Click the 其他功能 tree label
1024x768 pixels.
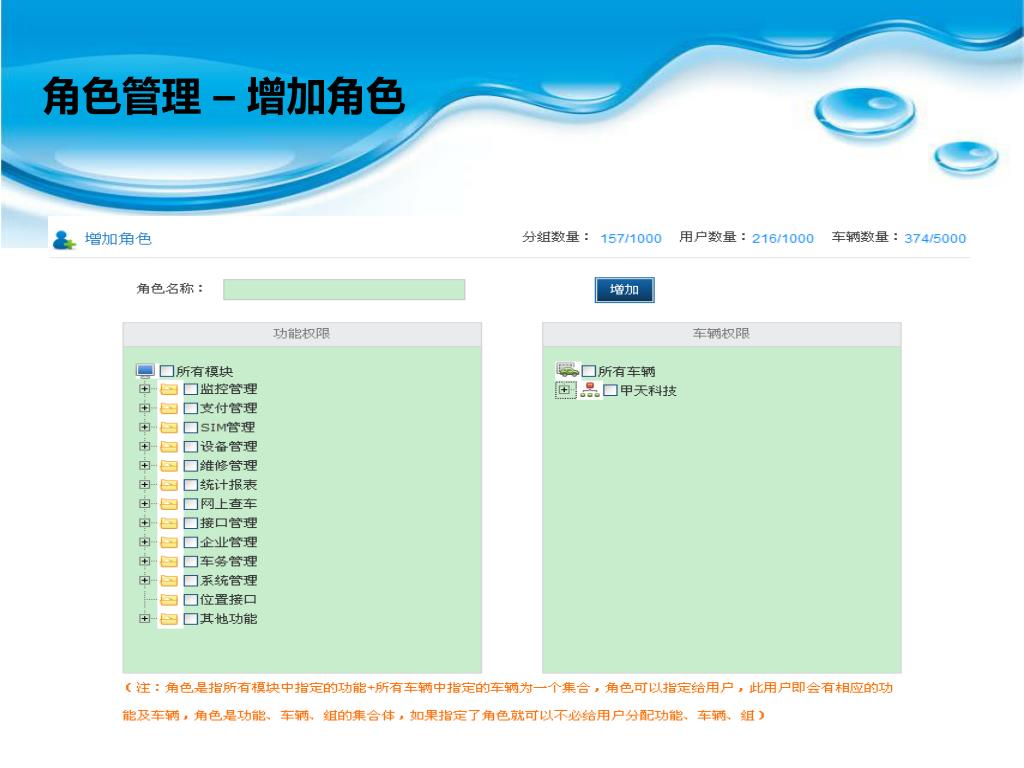229,618
